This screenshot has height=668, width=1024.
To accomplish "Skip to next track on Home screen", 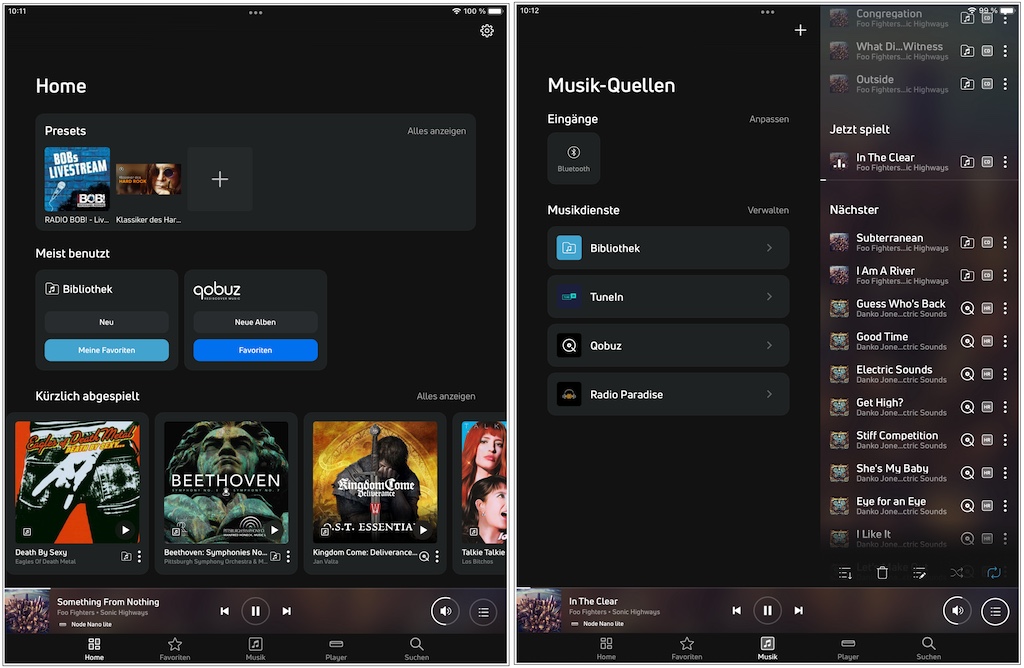I will coord(286,611).
